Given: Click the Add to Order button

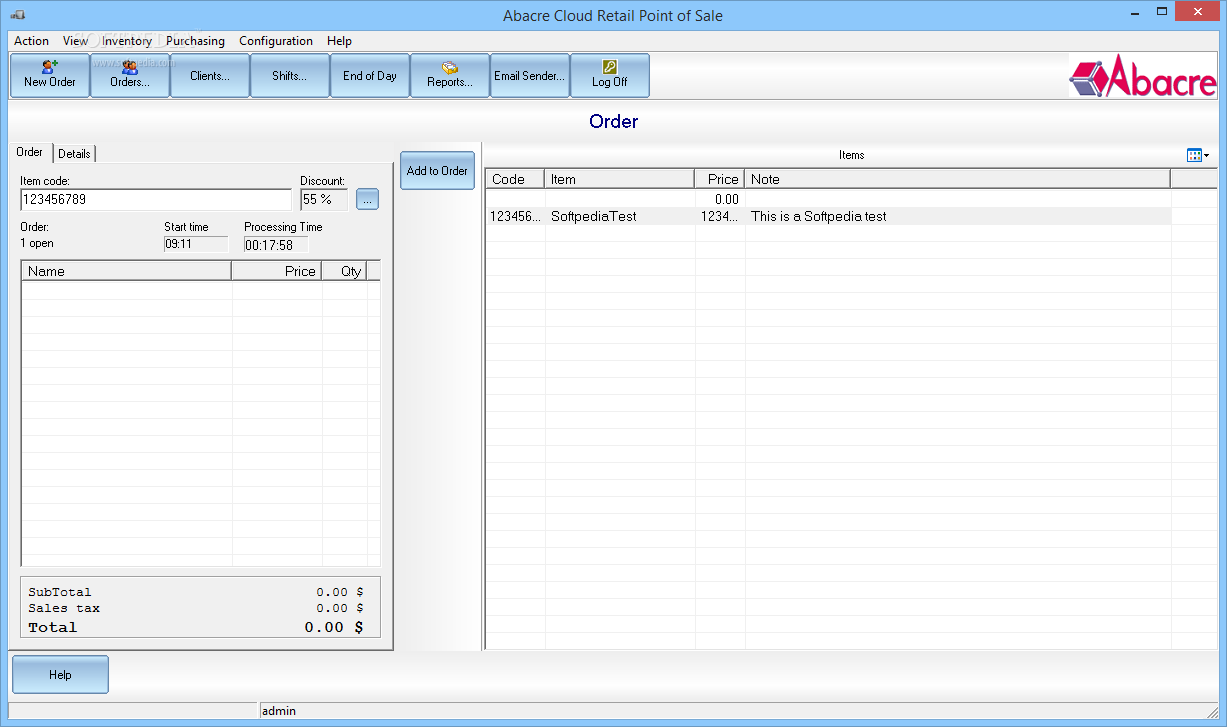Looking at the screenshot, I should (x=437, y=171).
